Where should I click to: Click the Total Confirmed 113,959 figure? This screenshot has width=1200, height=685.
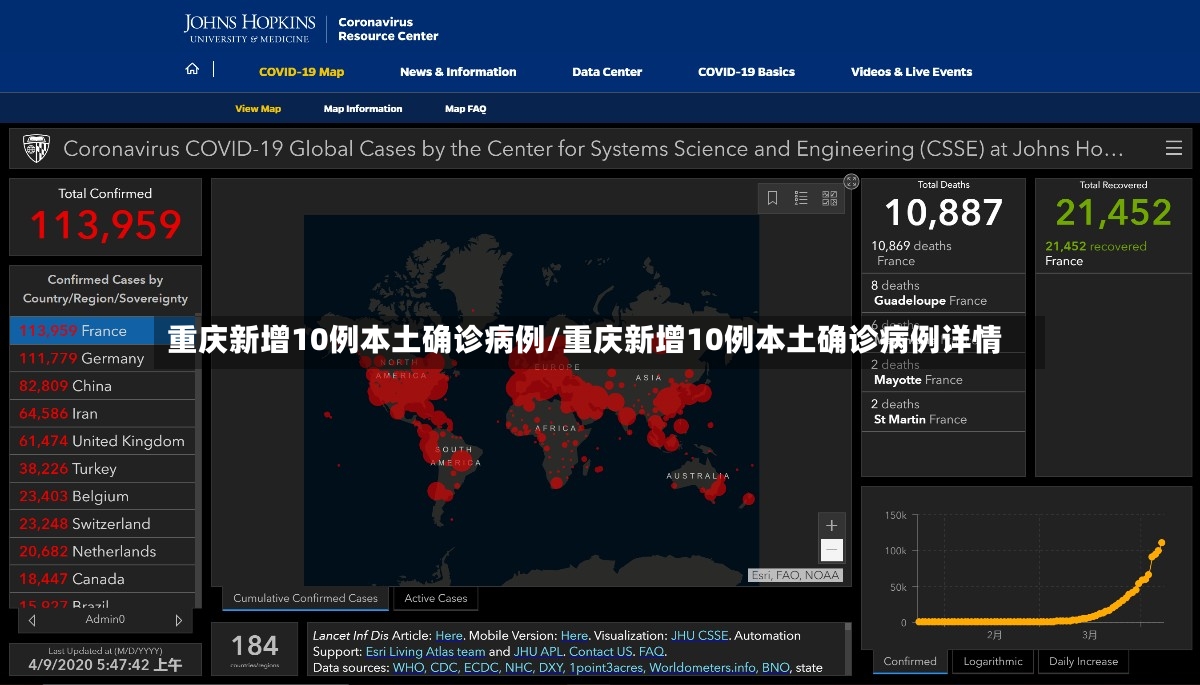point(105,225)
